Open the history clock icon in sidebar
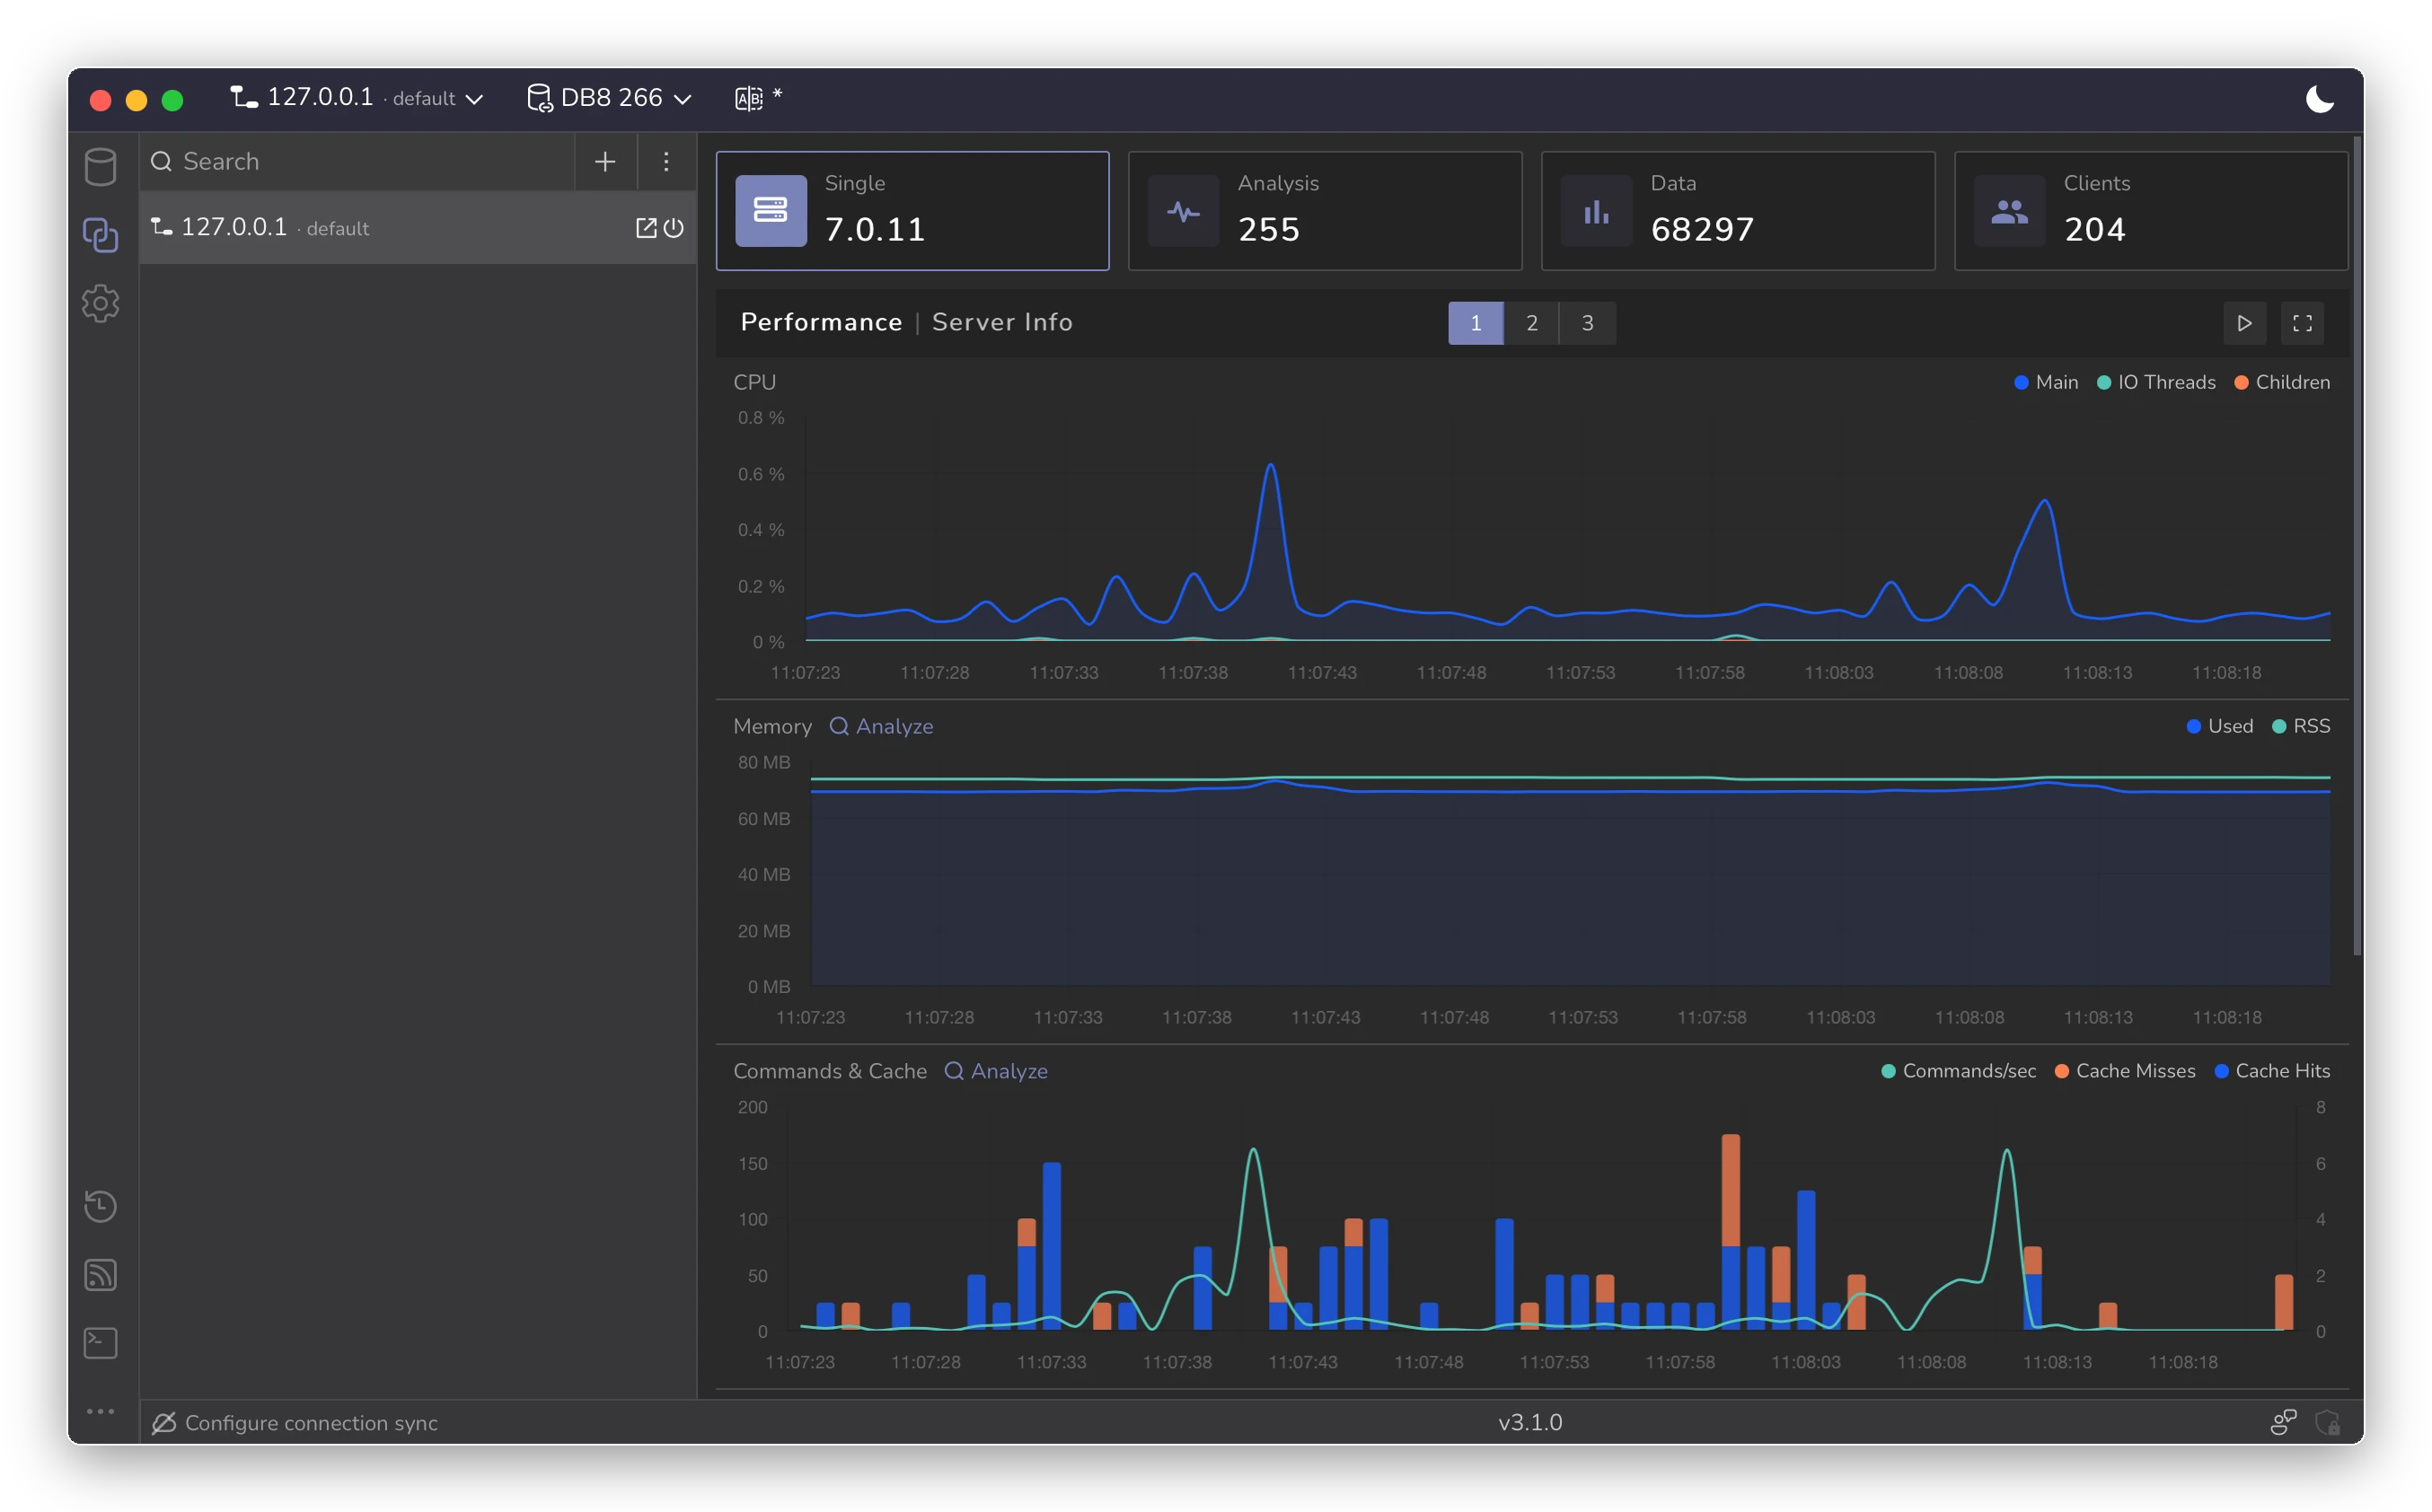This screenshot has width=2432, height=1512. [x=100, y=1206]
